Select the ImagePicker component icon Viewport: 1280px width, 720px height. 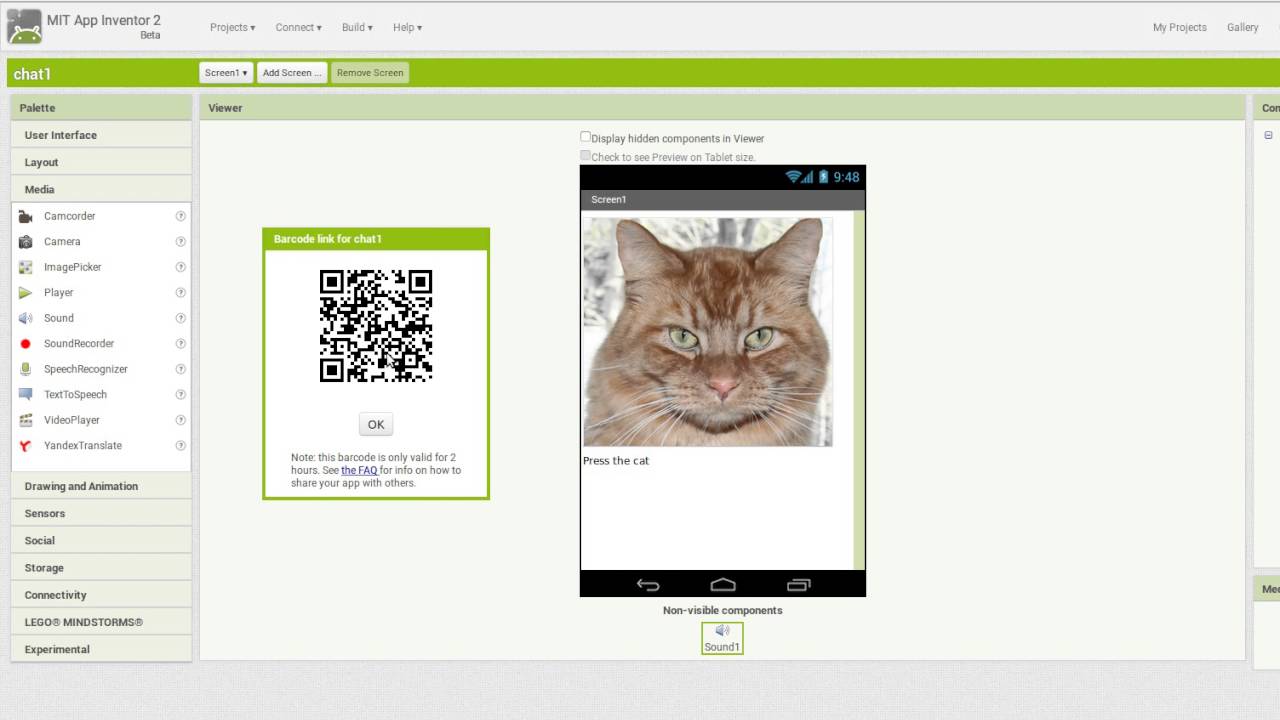[25, 267]
